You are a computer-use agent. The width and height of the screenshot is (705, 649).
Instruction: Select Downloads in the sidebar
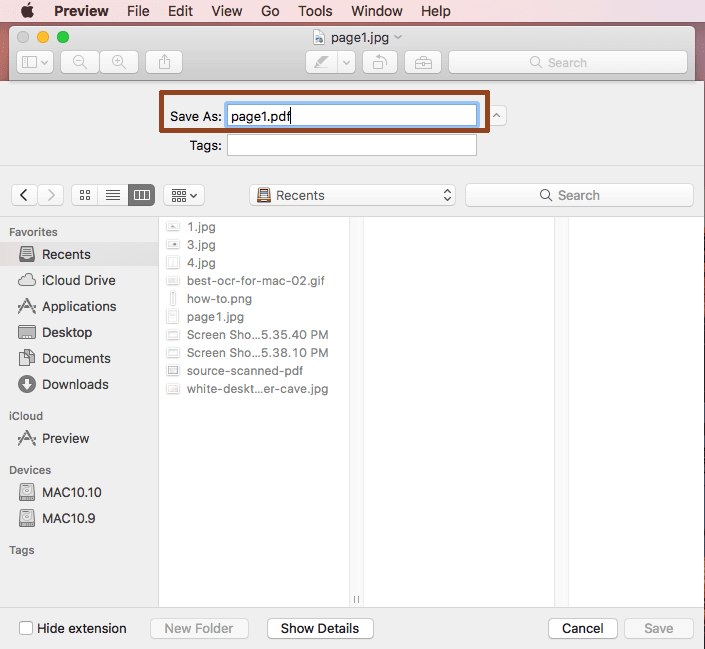tap(79, 385)
